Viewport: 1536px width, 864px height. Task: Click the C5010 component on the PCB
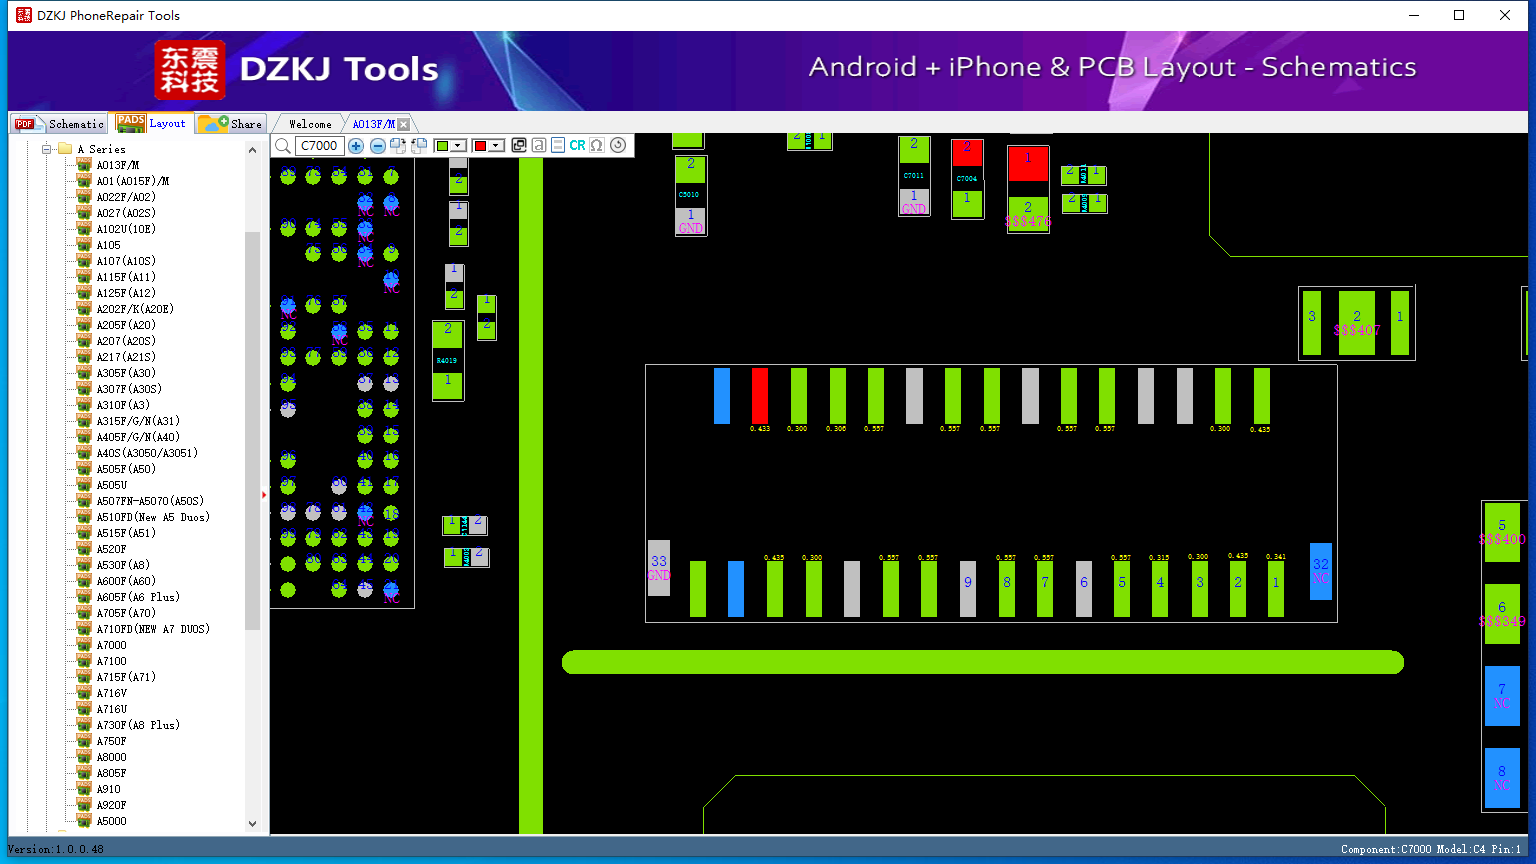pyautogui.click(x=690, y=195)
